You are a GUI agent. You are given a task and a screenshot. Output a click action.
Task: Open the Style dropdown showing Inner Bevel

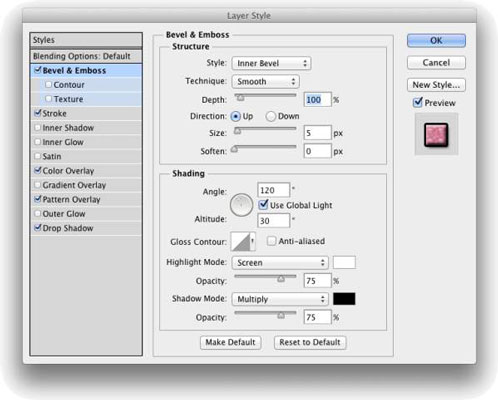tap(271, 63)
